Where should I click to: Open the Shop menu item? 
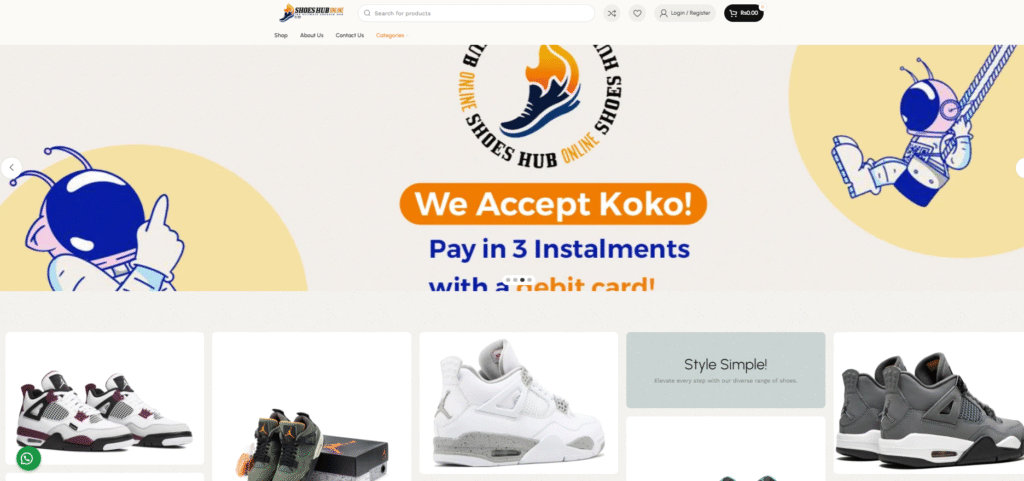point(281,35)
